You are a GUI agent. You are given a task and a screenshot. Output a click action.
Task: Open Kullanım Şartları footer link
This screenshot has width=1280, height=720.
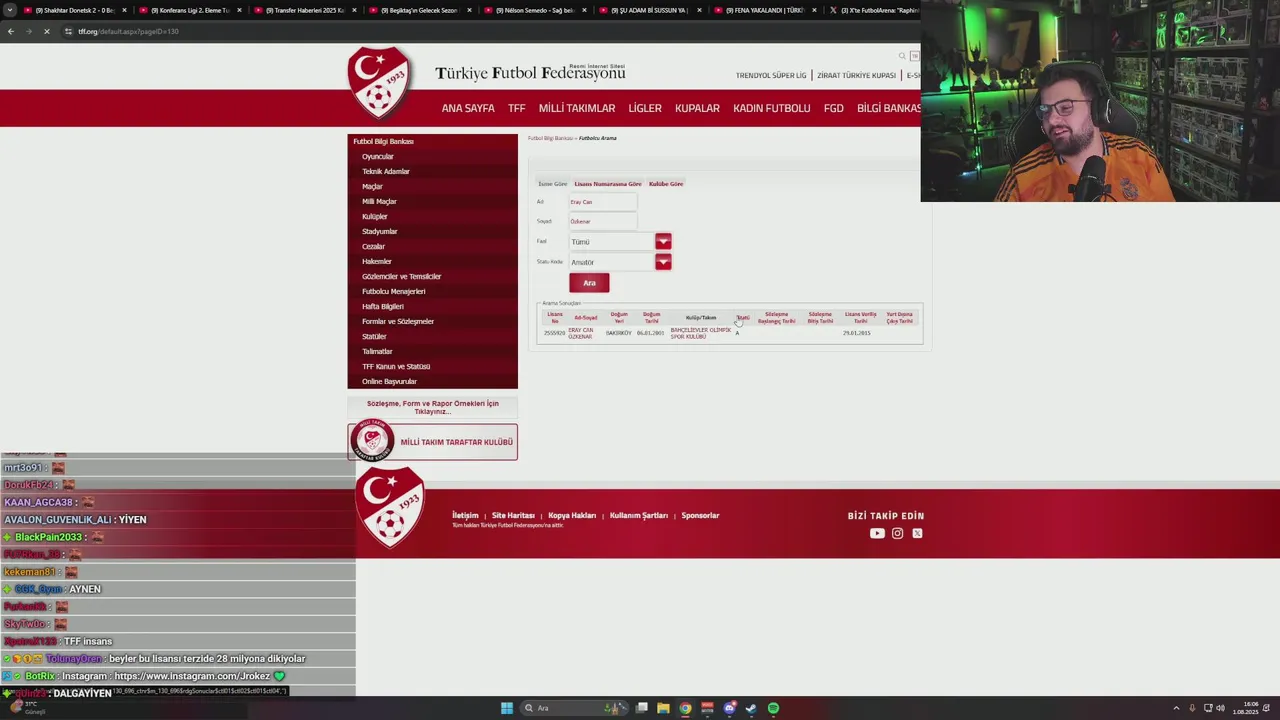tap(638, 515)
